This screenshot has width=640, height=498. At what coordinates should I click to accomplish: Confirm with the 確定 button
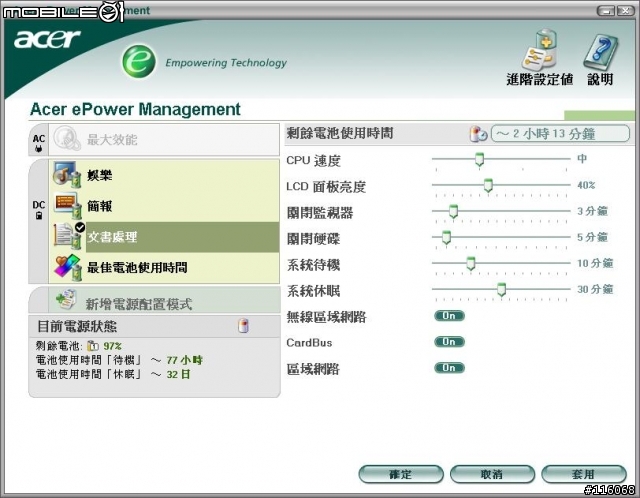click(401, 474)
